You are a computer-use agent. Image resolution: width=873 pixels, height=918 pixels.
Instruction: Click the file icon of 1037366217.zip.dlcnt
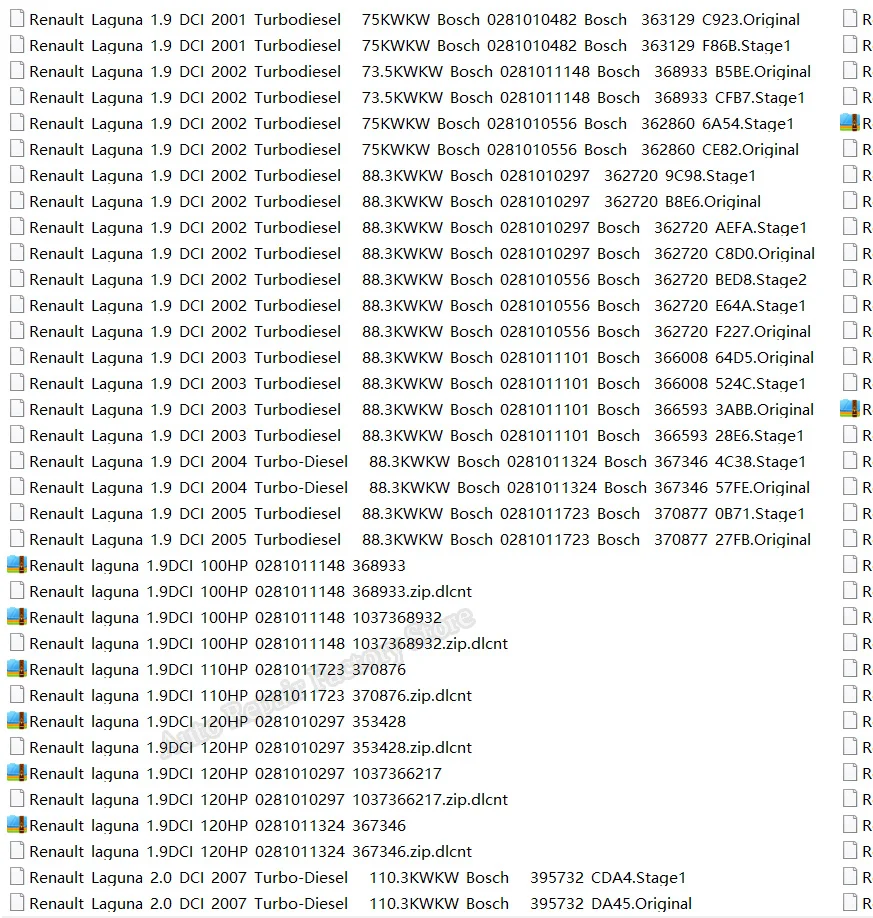pos(17,799)
